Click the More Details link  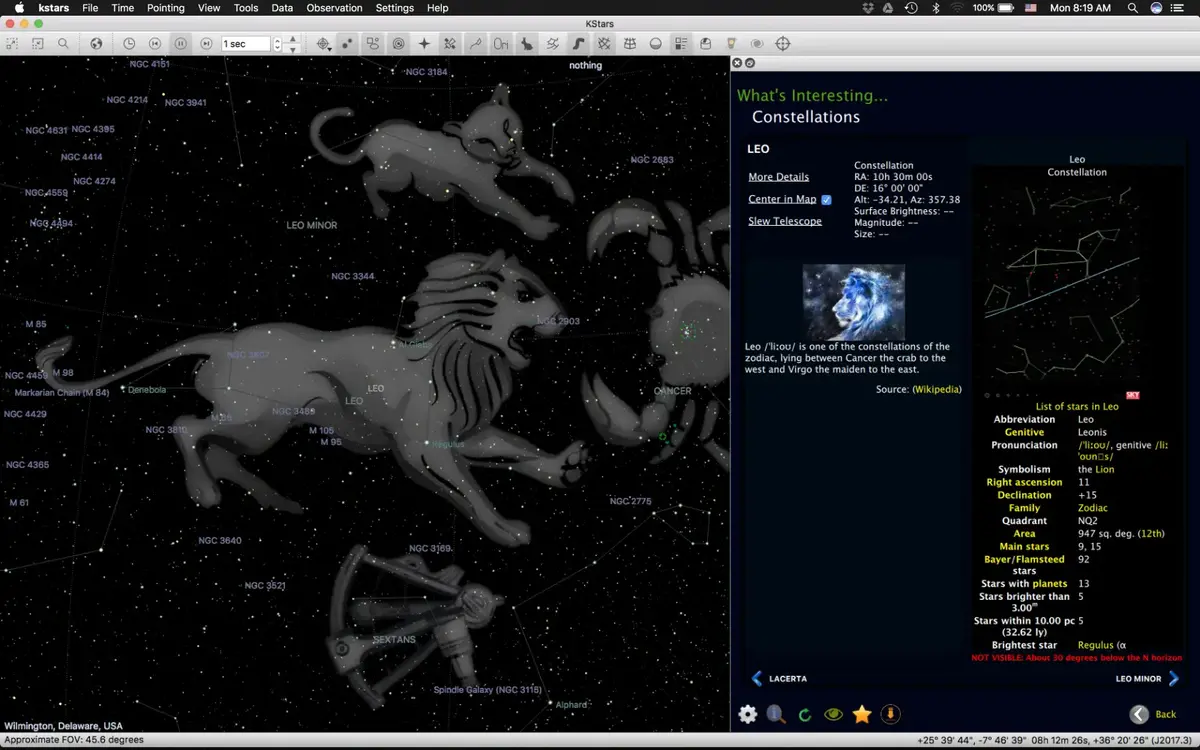click(778, 177)
